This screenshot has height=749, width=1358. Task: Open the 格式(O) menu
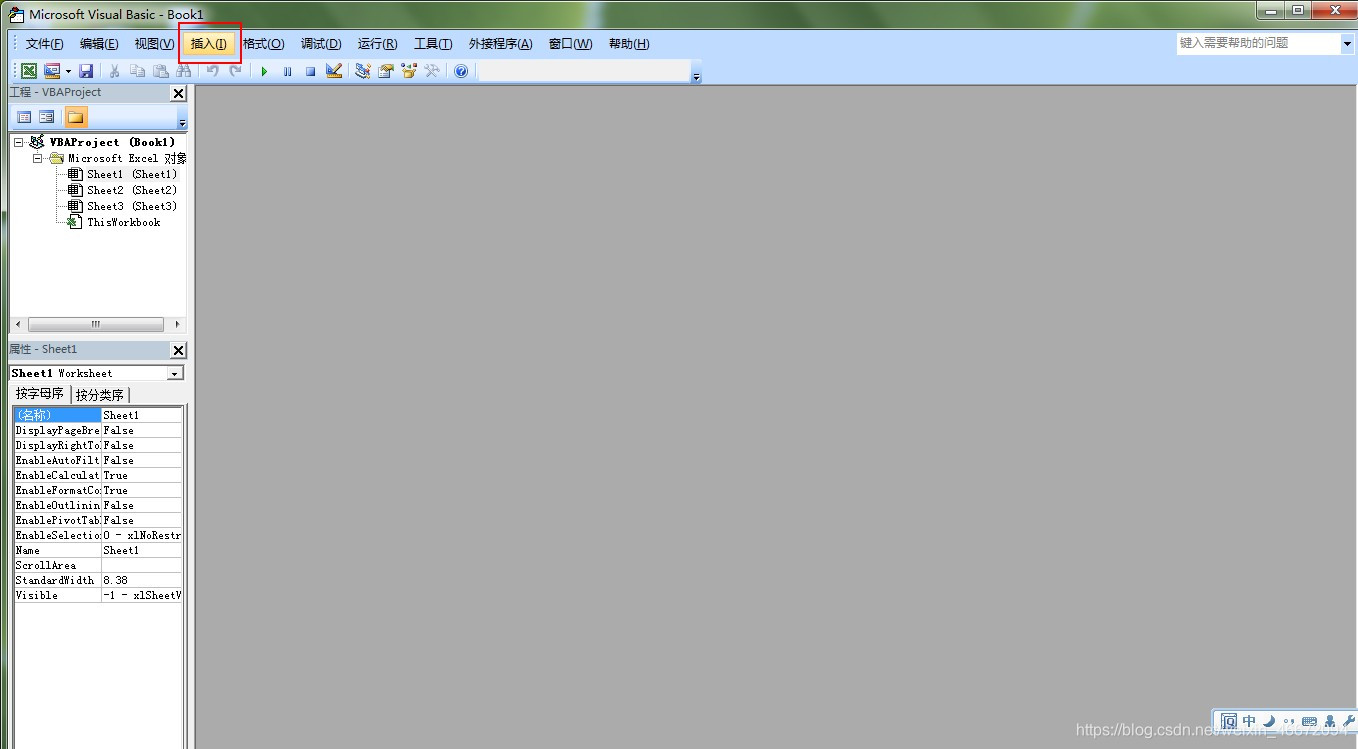(x=263, y=44)
